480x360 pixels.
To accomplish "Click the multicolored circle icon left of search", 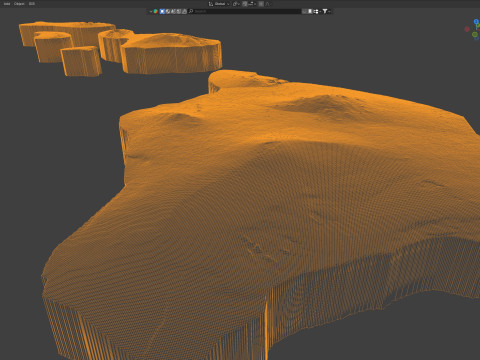I will pyautogui.click(x=156, y=11).
